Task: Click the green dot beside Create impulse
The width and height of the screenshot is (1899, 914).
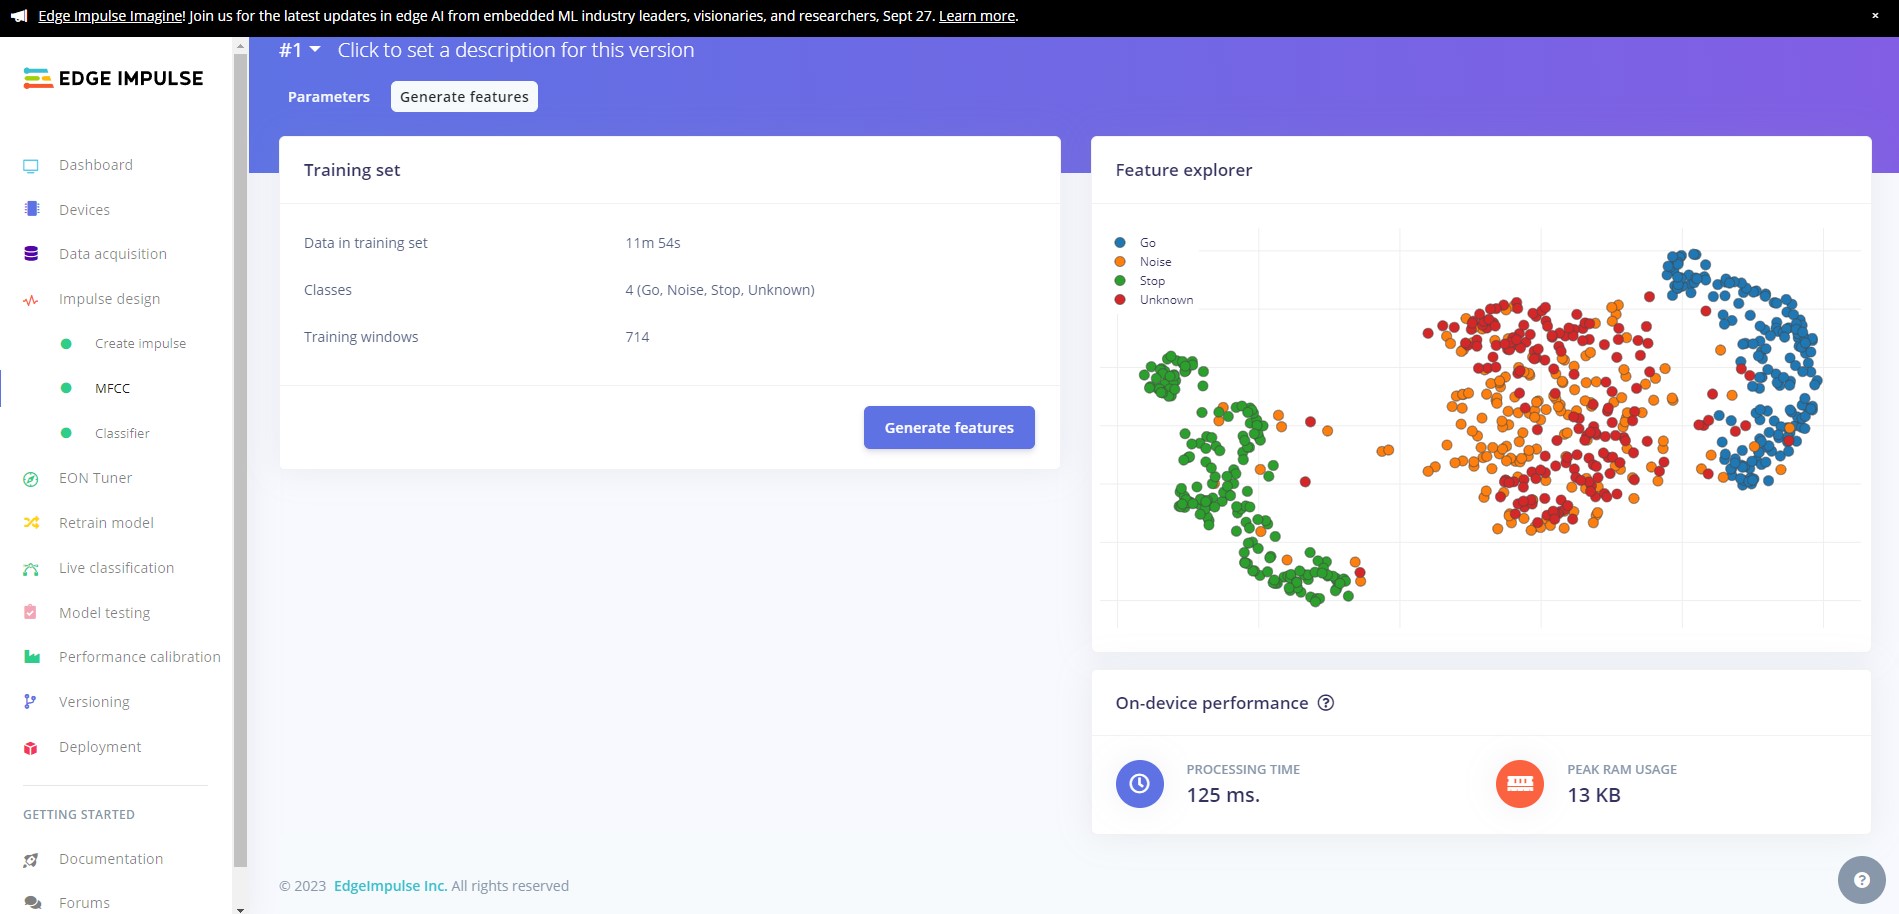Action: tap(66, 344)
